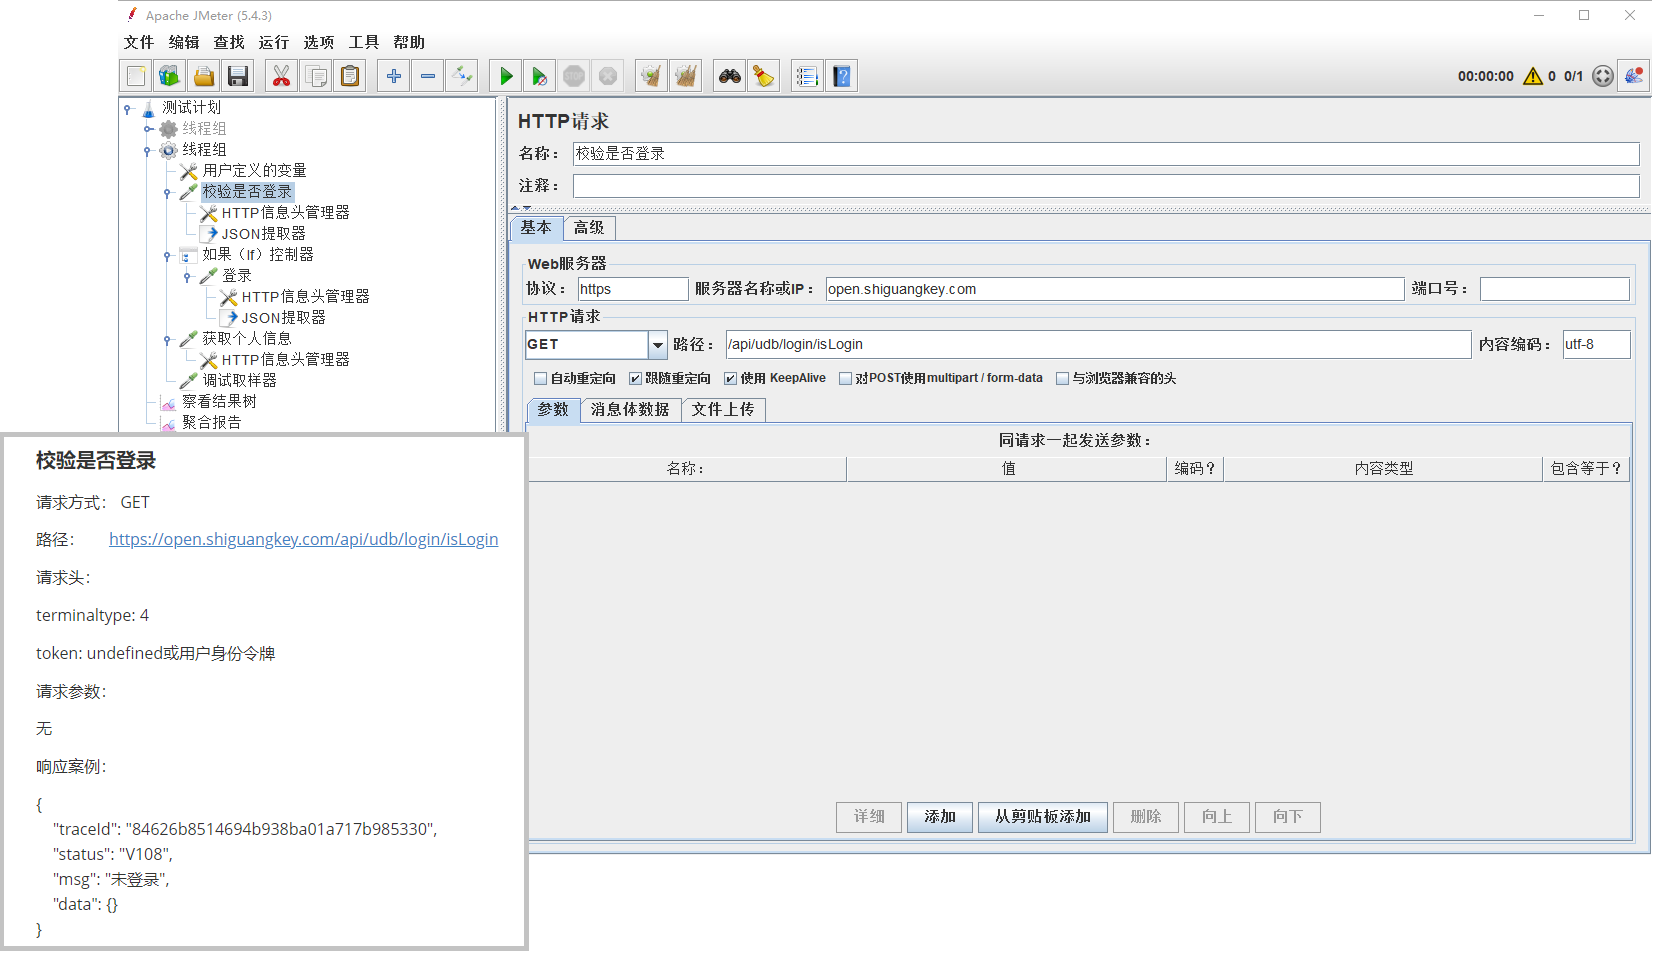Click the green Start run icon
The width and height of the screenshot is (1653, 955).
click(506, 76)
